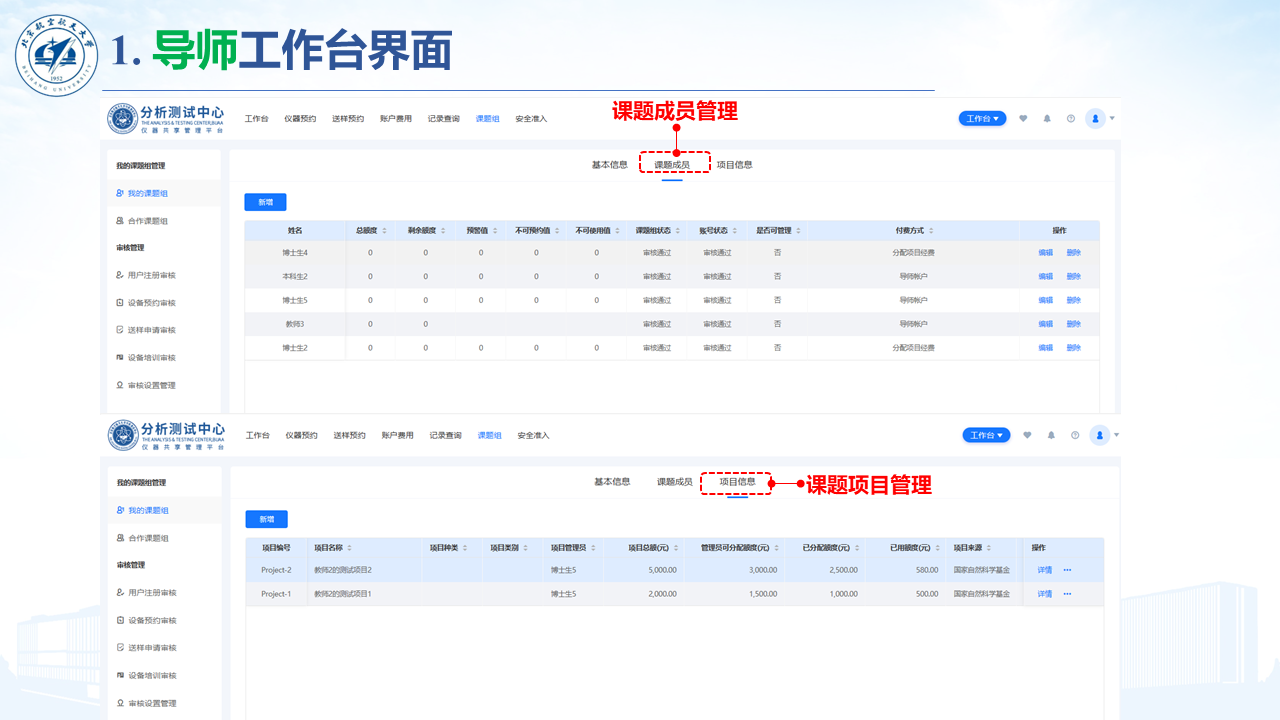Click the user avatar icon in the lower header
The image size is (1280, 720).
point(1100,435)
